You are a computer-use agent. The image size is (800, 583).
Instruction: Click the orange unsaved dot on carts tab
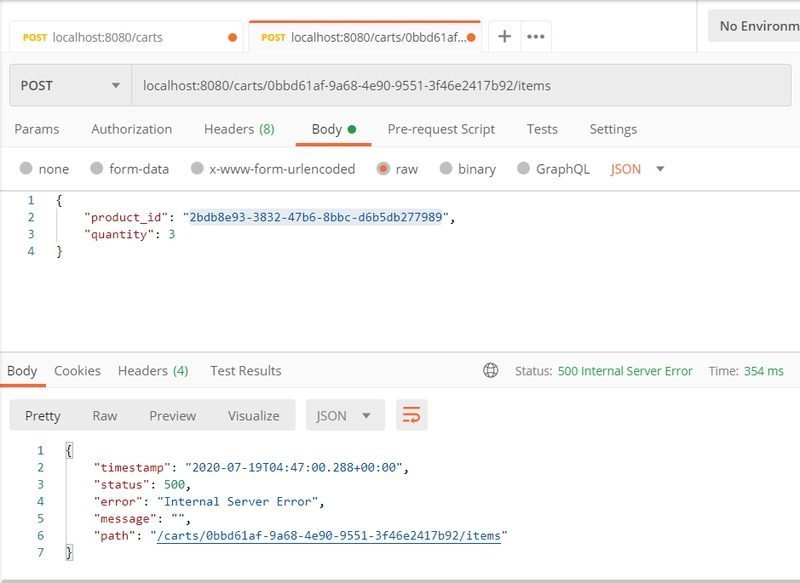click(233, 38)
